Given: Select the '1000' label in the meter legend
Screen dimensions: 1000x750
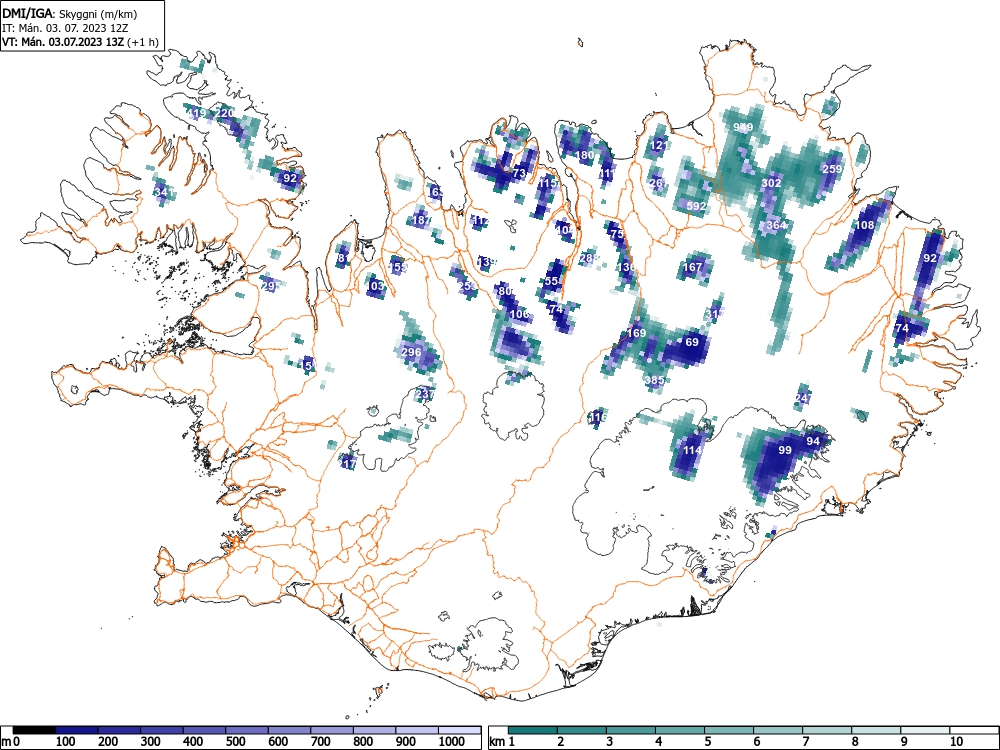Looking at the screenshot, I should pos(452,742).
